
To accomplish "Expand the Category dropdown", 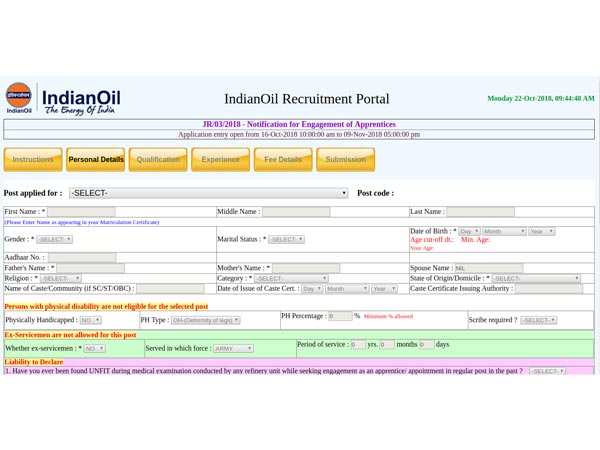I will pos(291,278).
